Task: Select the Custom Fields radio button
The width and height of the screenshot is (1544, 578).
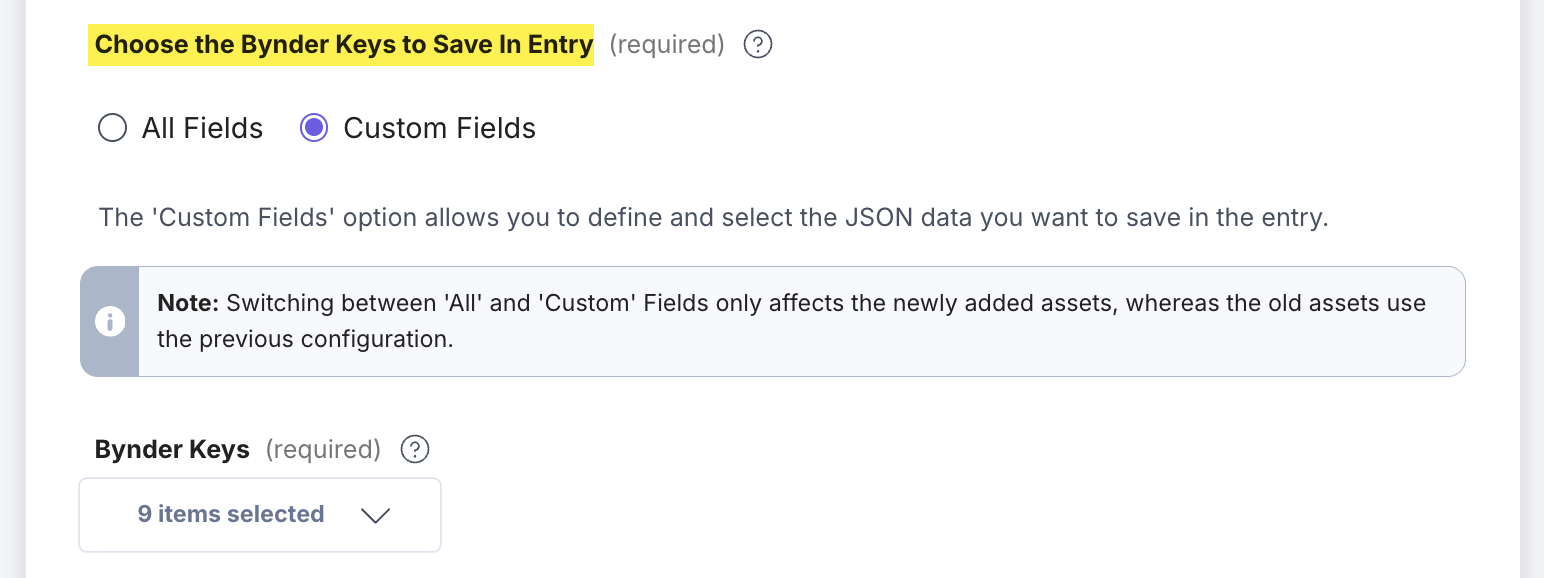Action: point(313,128)
